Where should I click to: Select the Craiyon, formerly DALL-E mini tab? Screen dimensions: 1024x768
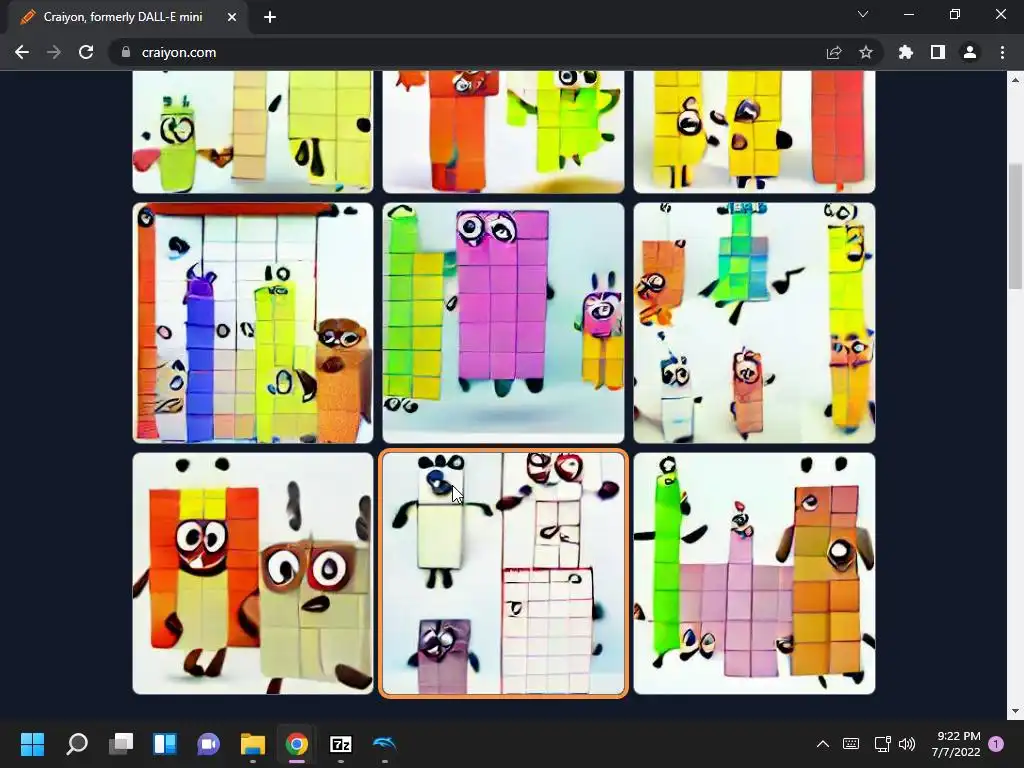tap(124, 17)
